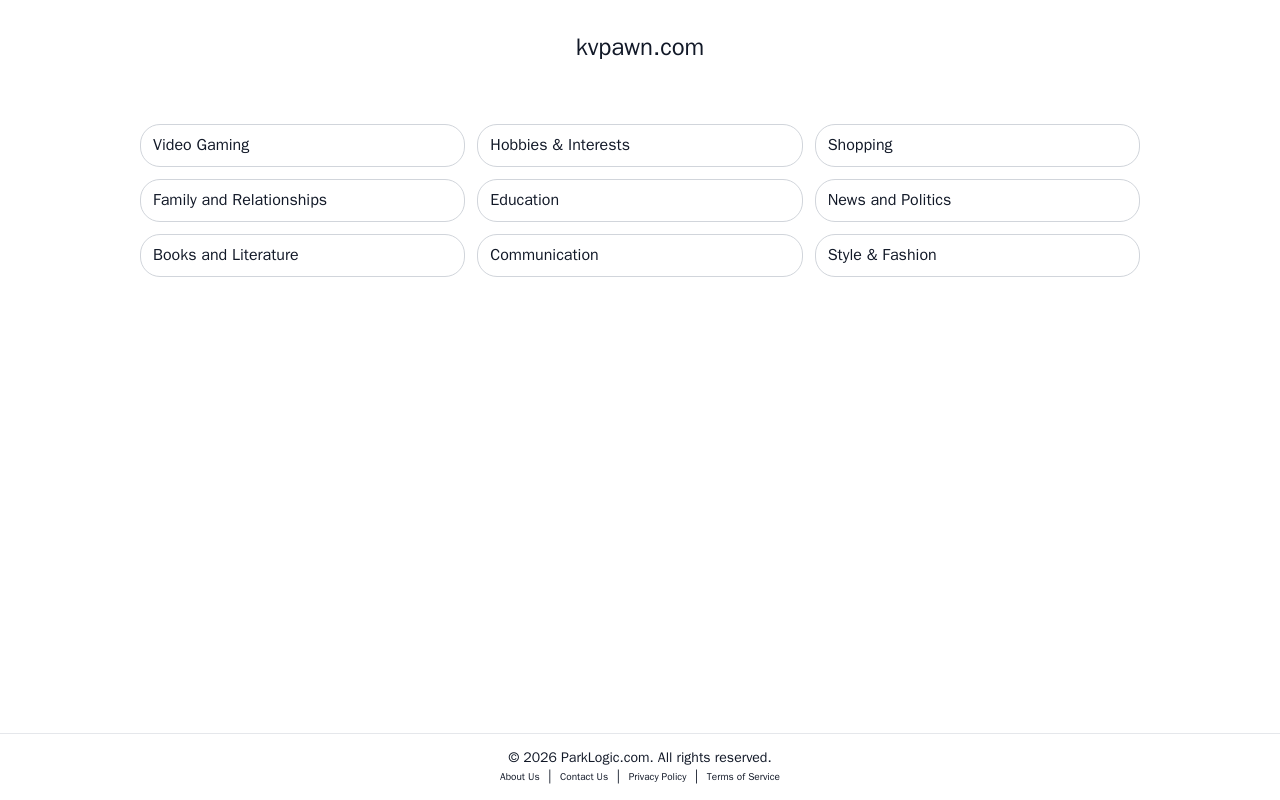
Task: Select the Shopping category link
Action: (x=977, y=145)
